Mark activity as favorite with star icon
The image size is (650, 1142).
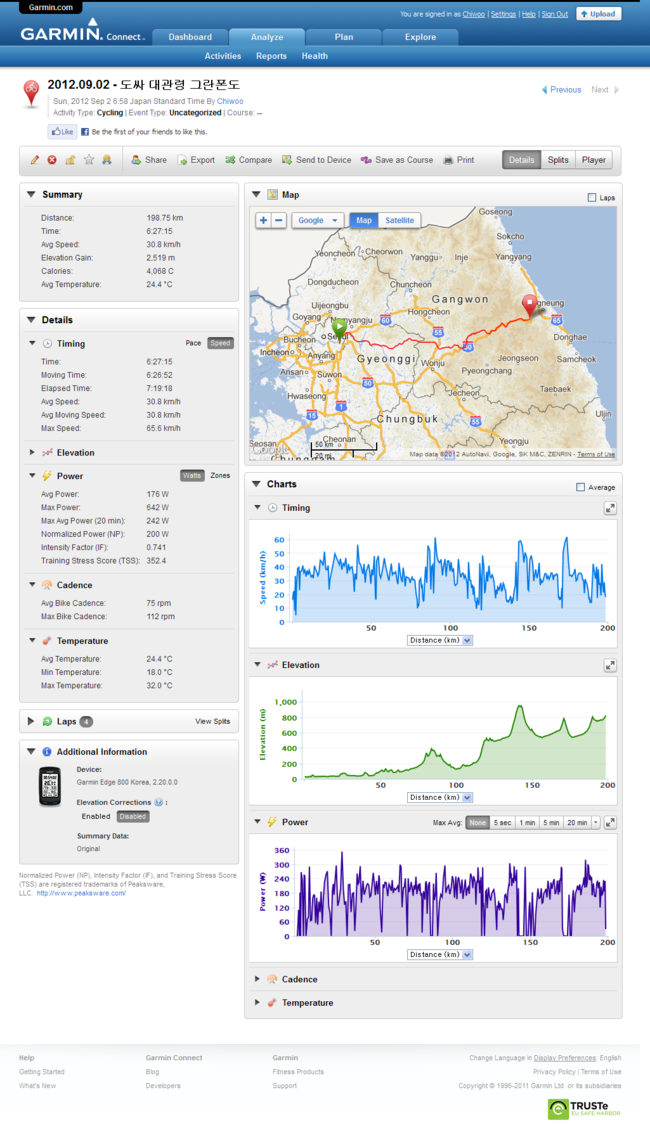pyautogui.click(x=88, y=160)
